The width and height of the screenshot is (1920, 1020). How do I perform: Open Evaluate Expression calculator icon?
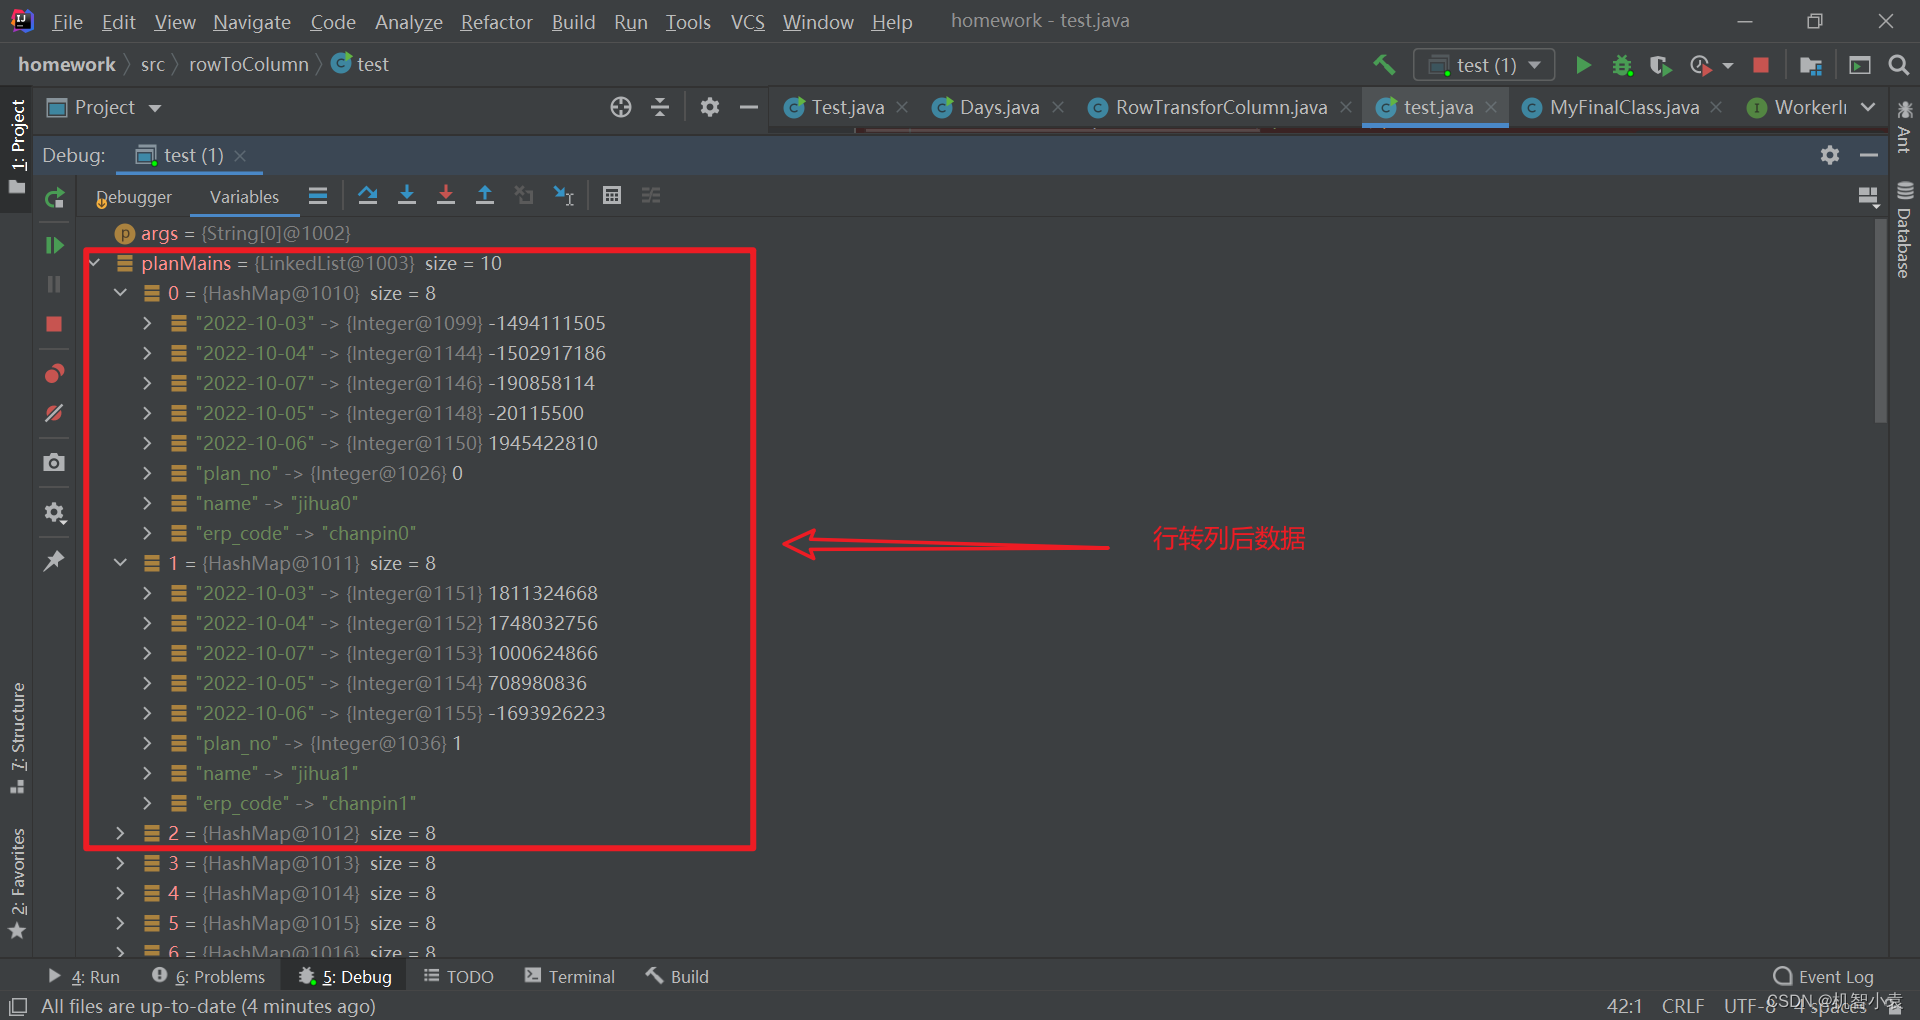point(612,196)
